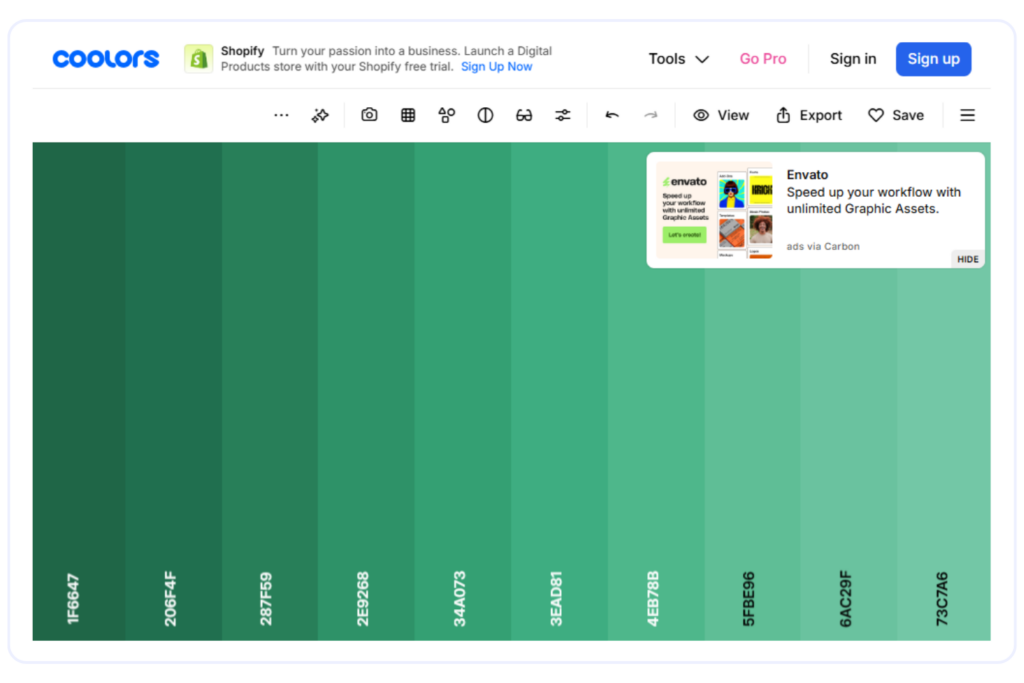Screen dimensions: 1024x683
Task: Hide the Envato ad banner
Action: 966,258
